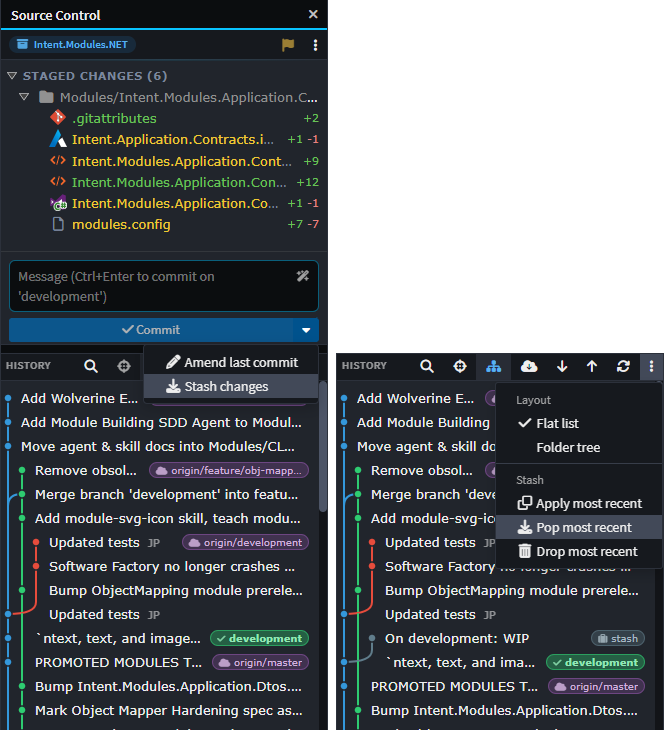Select left History commit 'Bump Intent.Modules.Application.Dtos....'
Viewport: 664px width, 730px height.
[168, 687]
